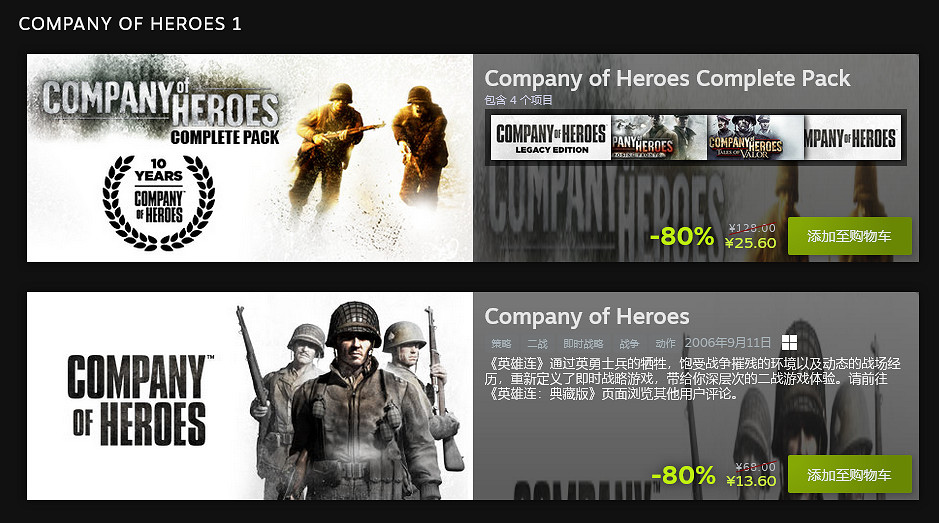Open the Company of Heroes banner image
939x523 pixels.
click(250, 396)
